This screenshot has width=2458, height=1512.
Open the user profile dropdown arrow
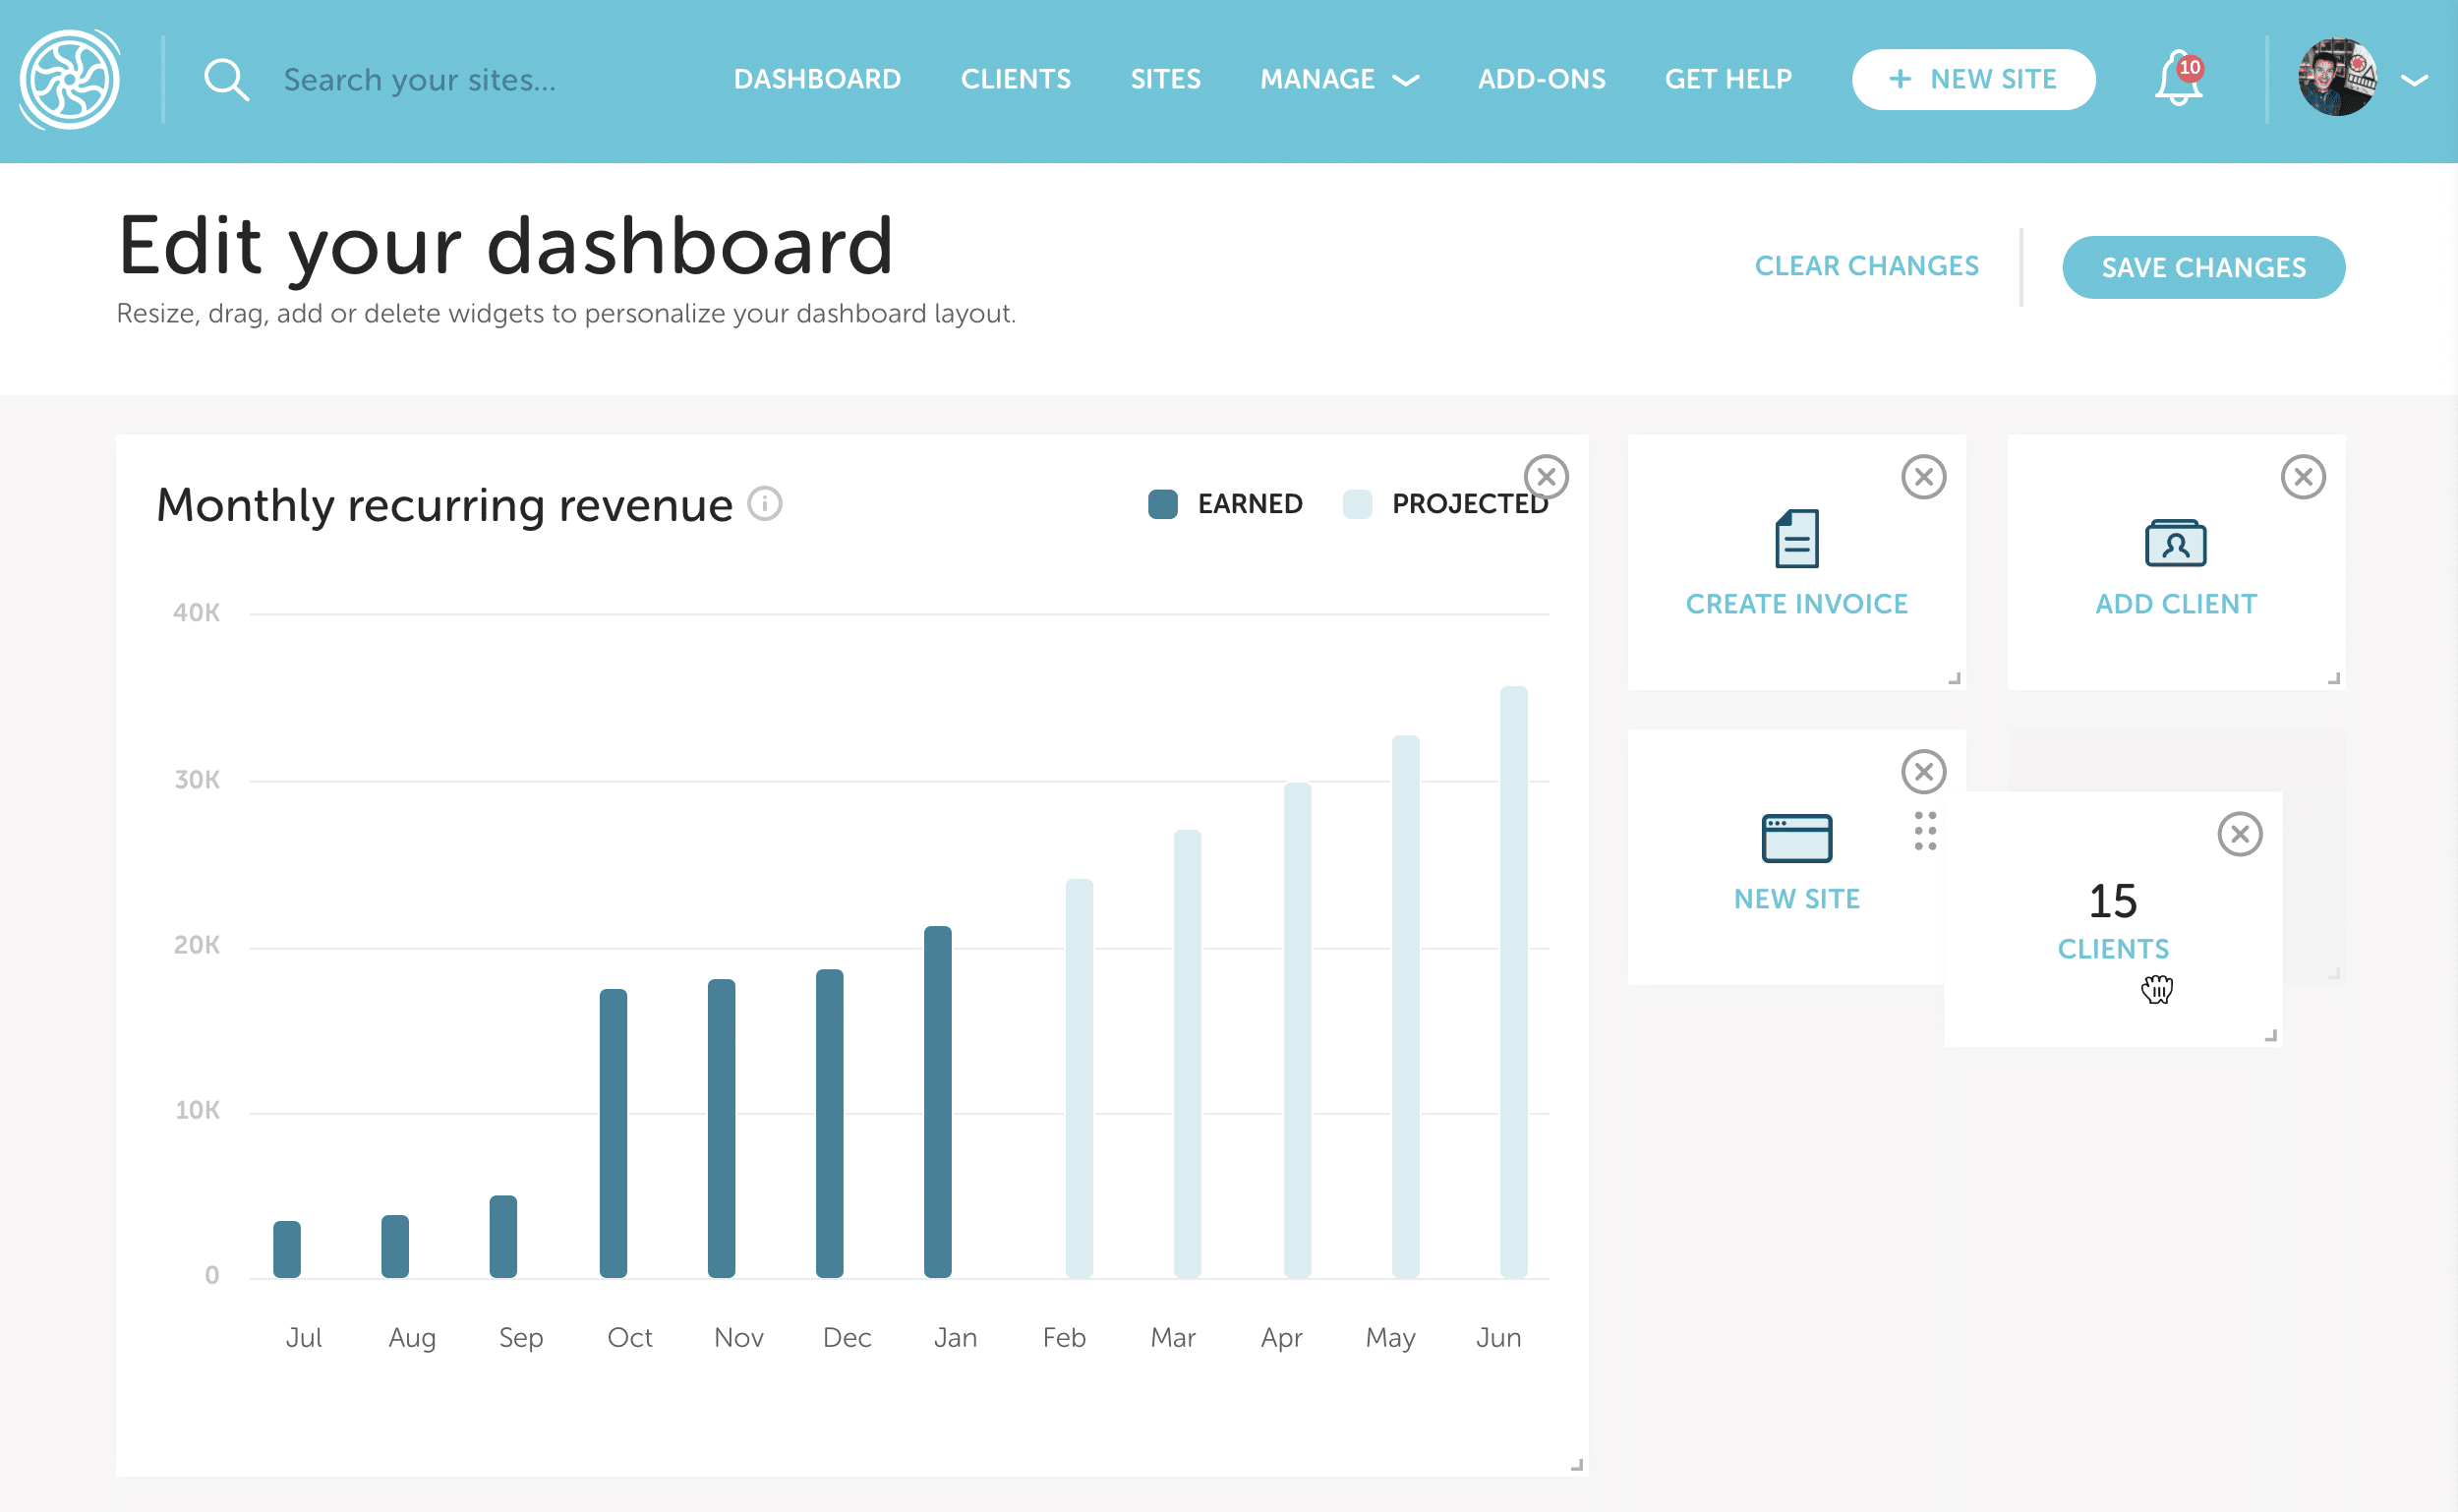pyautogui.click(x=2414, y=80)
